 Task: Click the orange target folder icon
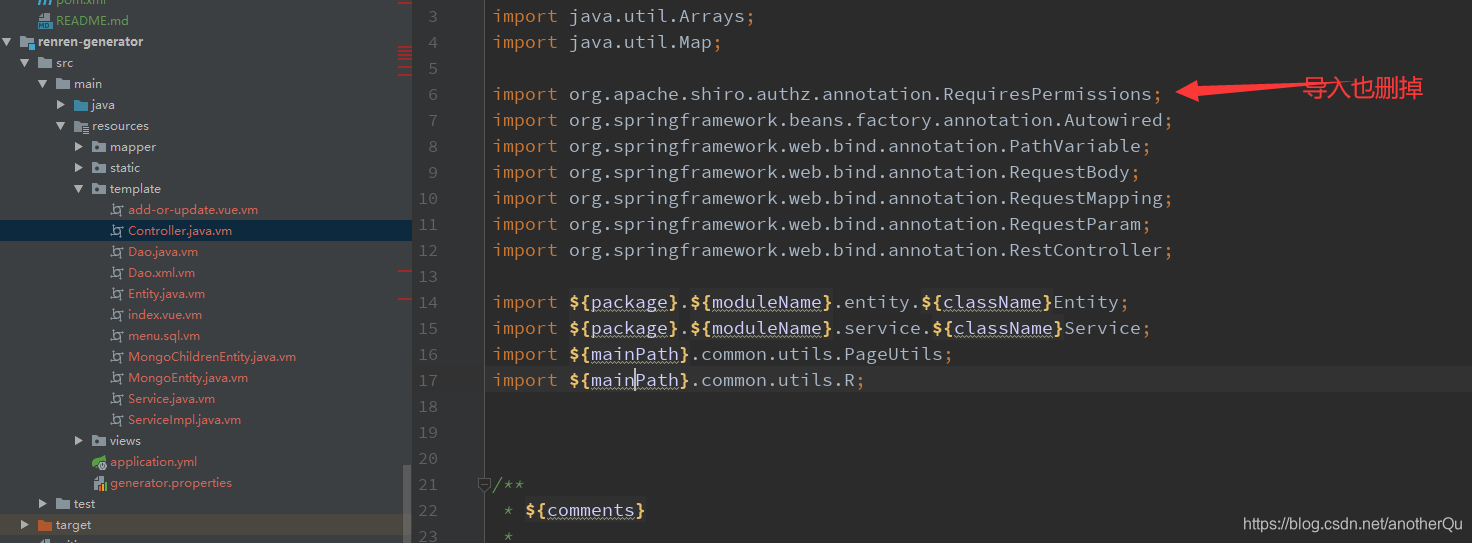(45, 525)
